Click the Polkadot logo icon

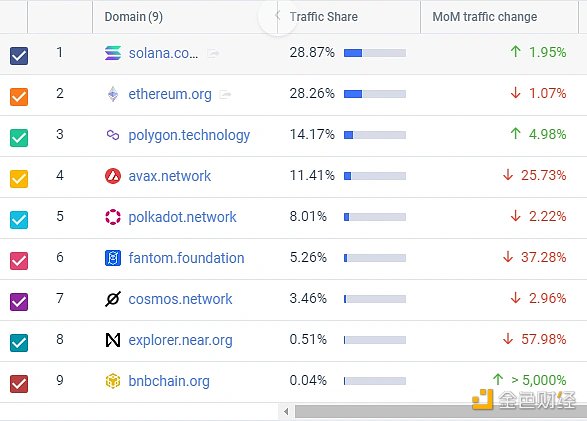tap(113, 217)
